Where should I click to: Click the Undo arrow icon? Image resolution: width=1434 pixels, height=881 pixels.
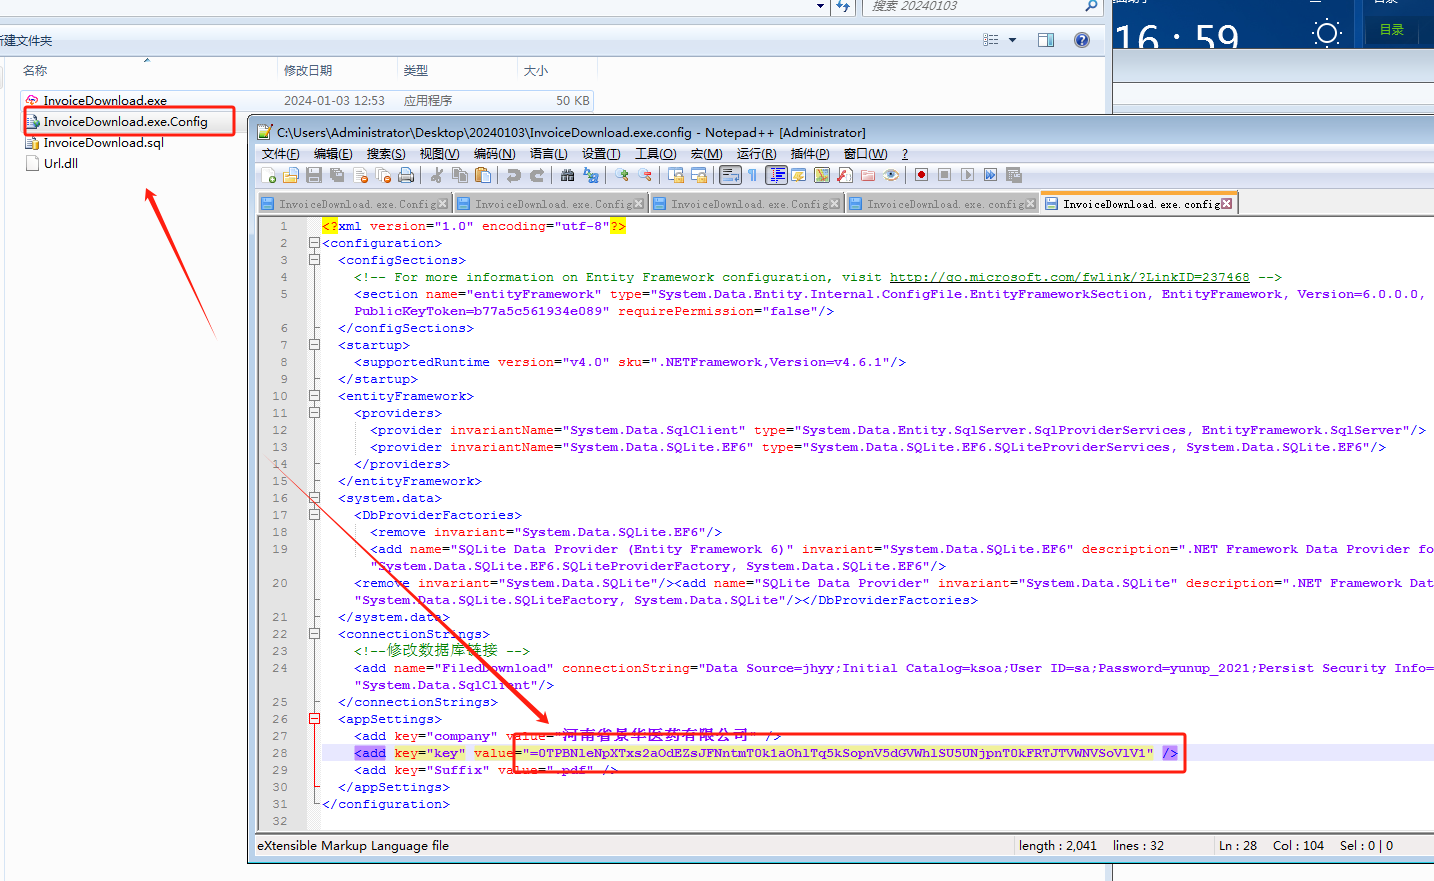(514, 175)
